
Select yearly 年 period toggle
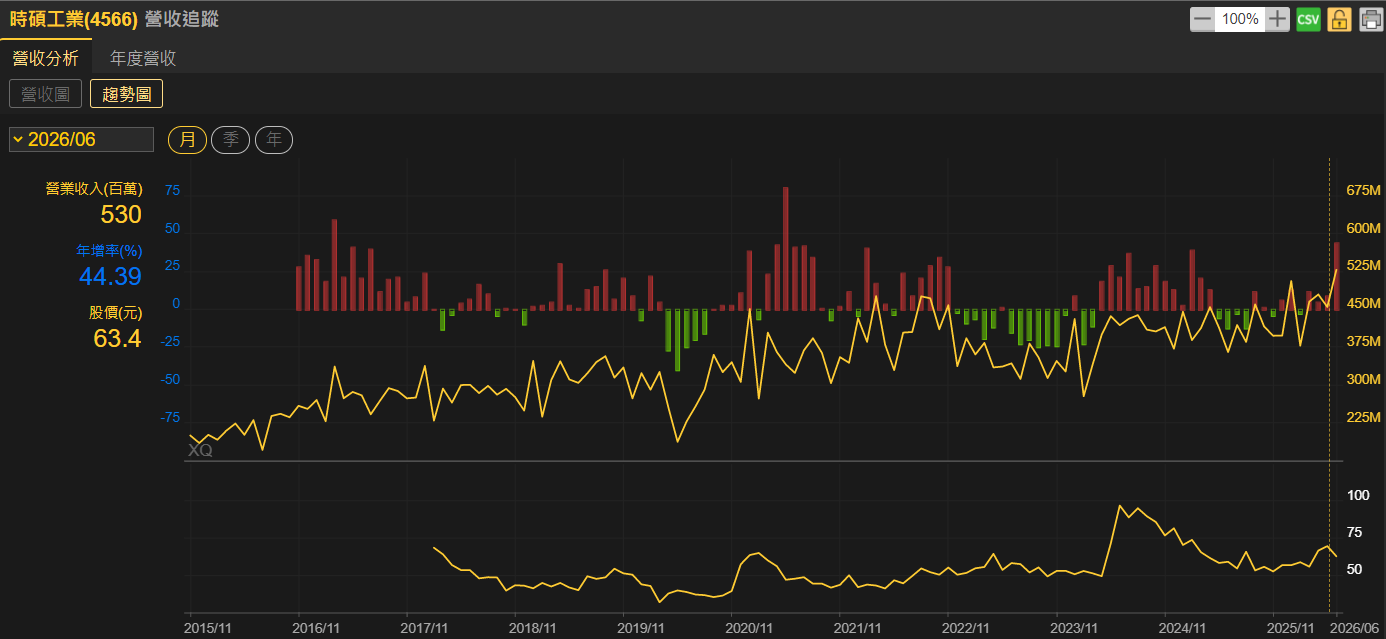coord(274,139)
